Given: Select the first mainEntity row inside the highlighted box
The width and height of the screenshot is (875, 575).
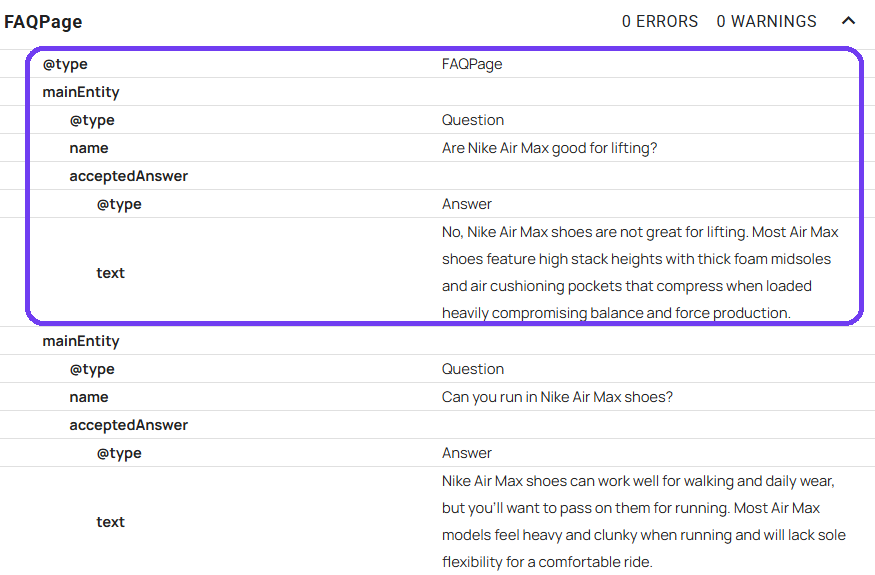Looking at the screenshot, I should click(x=81, y=92).
